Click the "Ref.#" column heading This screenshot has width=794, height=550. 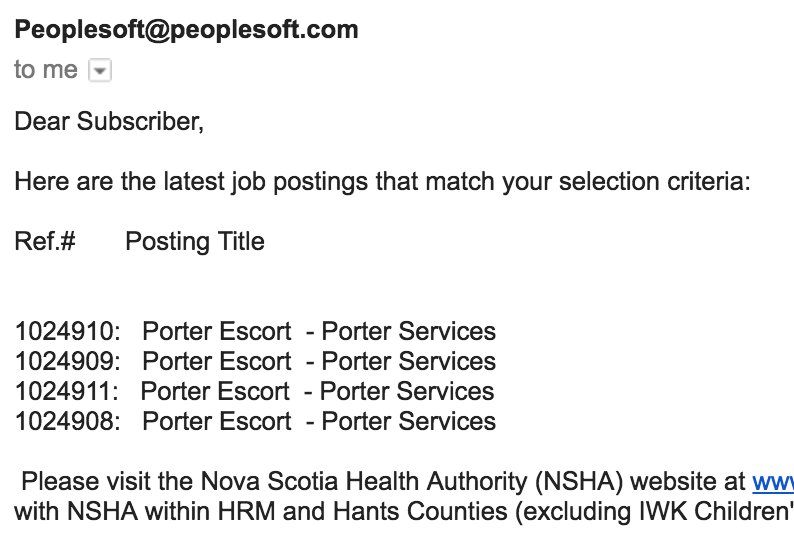(x=46, y=242)
